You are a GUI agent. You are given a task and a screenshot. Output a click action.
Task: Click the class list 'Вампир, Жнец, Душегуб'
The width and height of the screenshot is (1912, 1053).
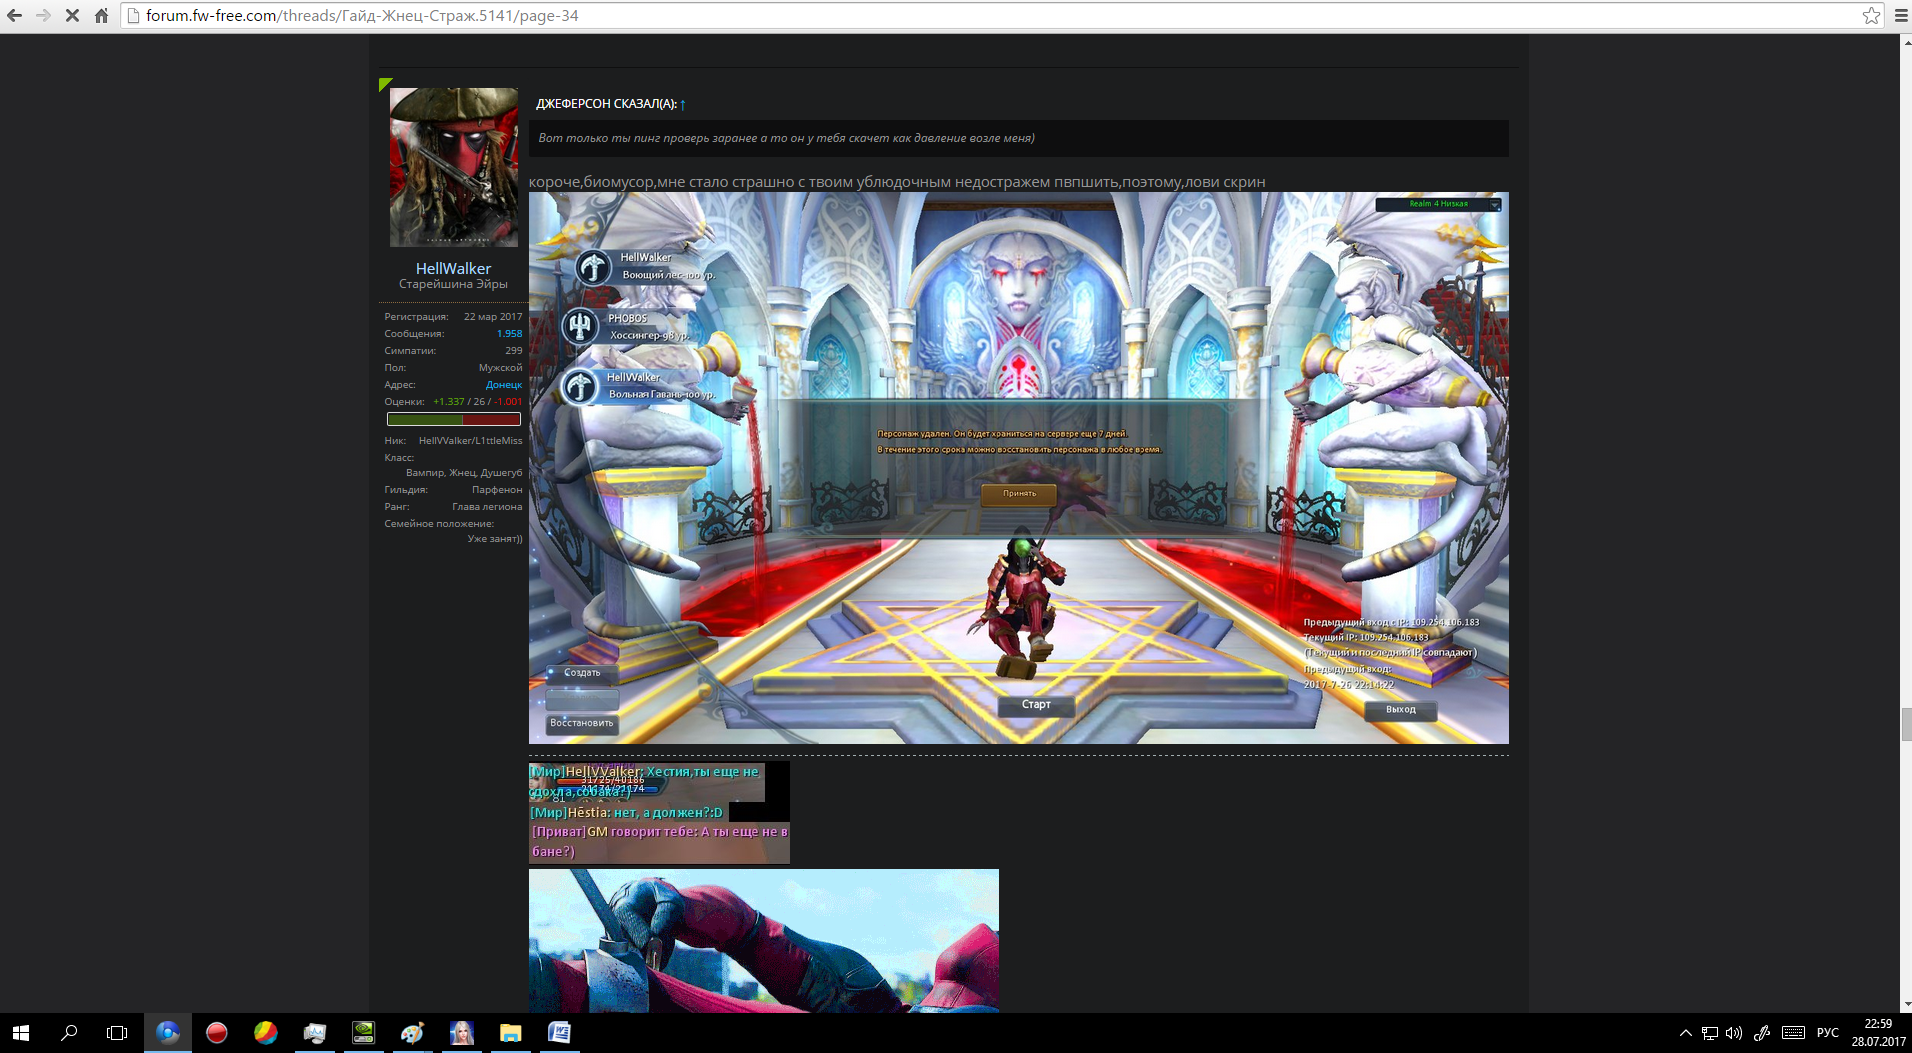point(464,473)
